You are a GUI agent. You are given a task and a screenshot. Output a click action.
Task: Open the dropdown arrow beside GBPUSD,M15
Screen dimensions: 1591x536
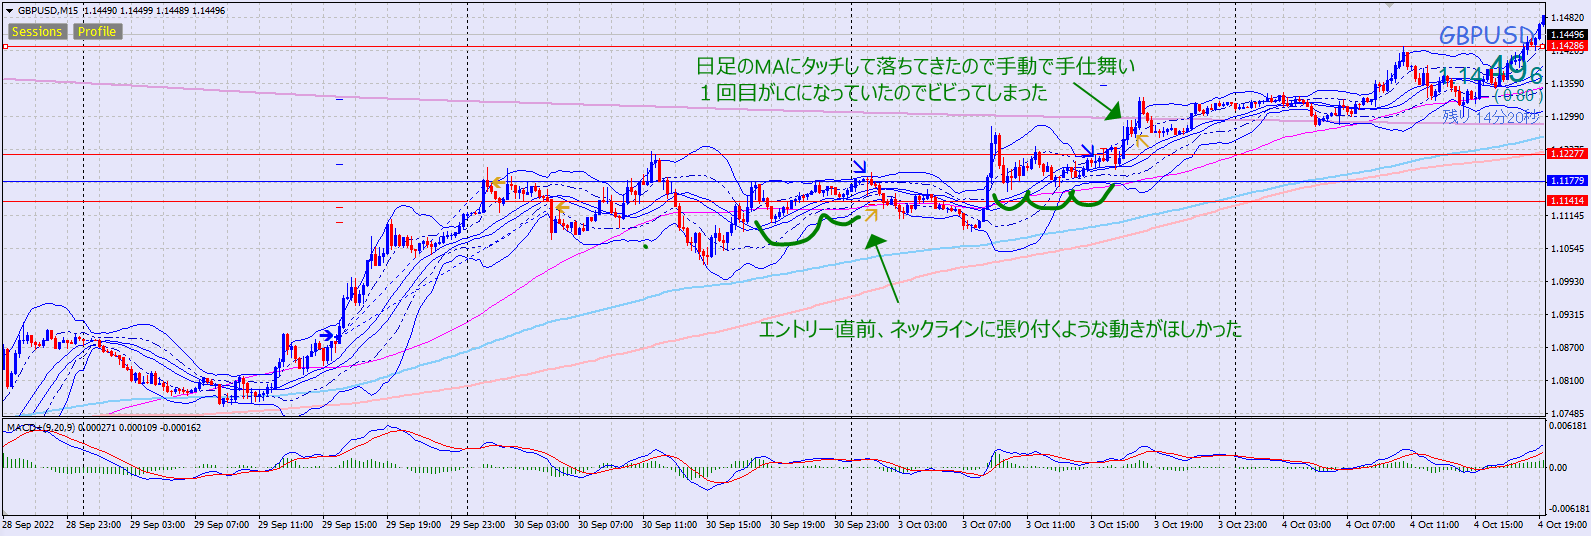pyautogui.click(x=9, y=11)
